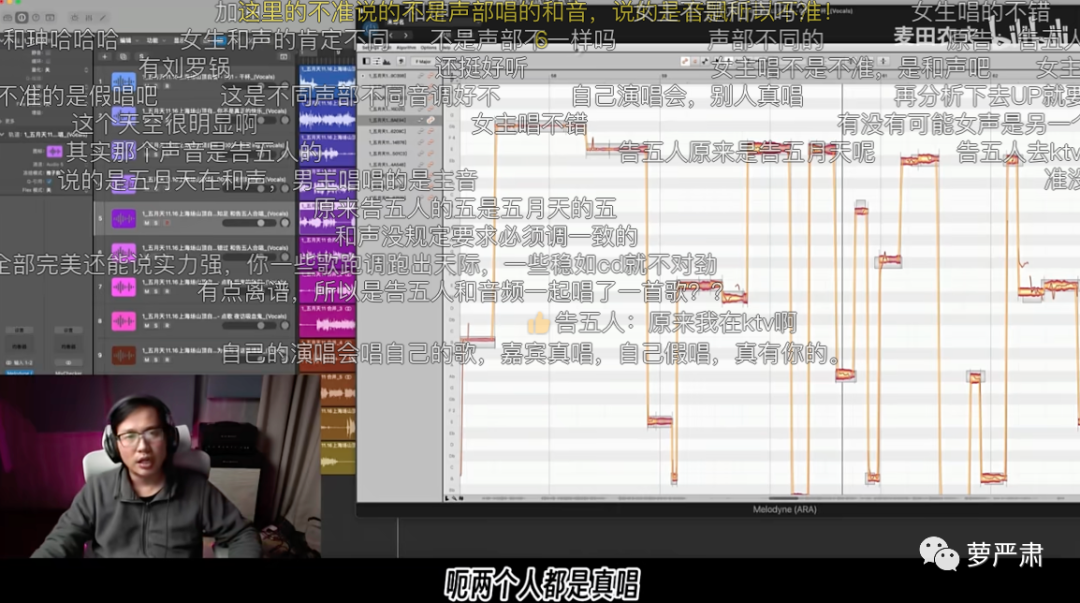Click the 输入 1-2 input slot
1080x603 pixels.
[20, 362]
